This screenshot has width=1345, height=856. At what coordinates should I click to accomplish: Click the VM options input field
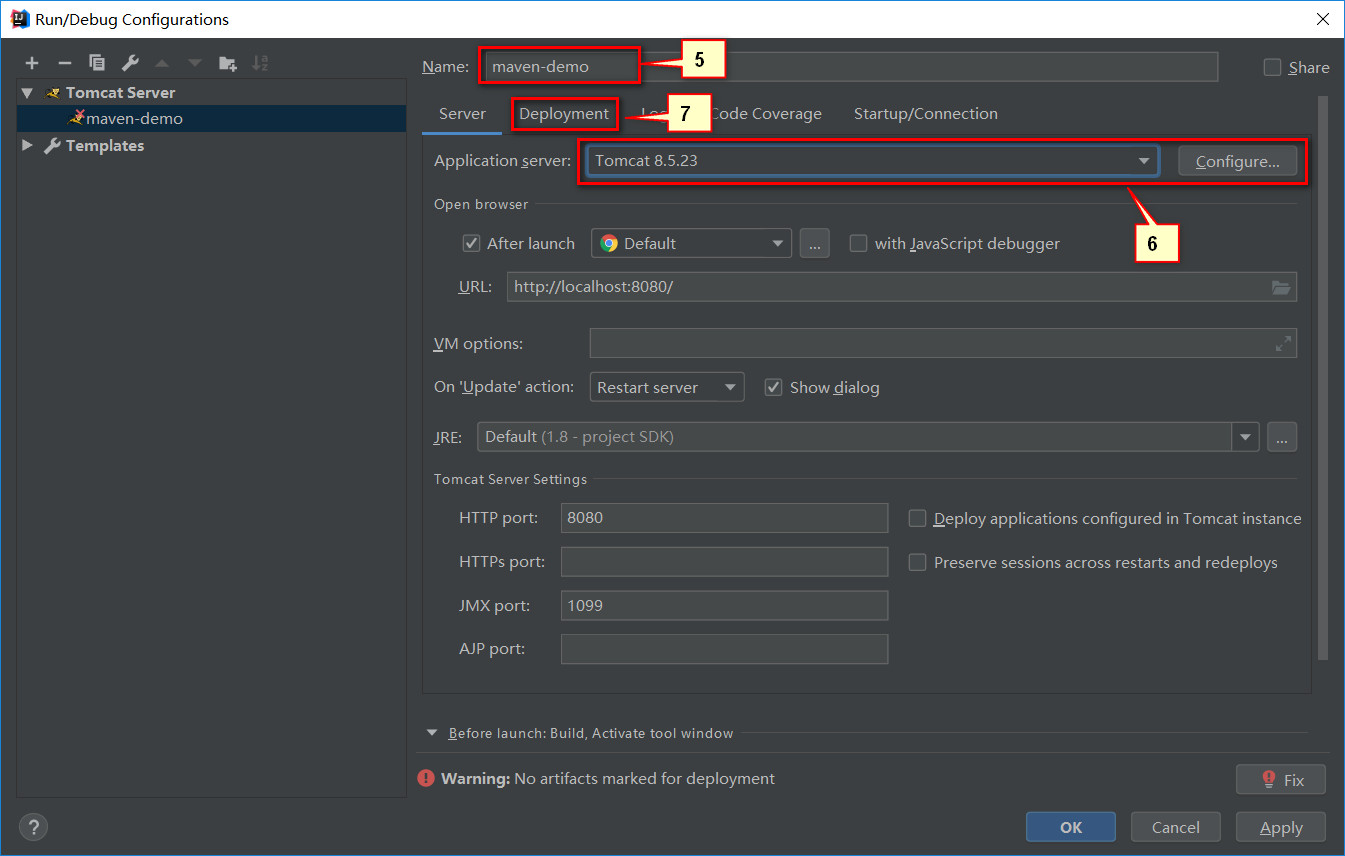[943, 343]
